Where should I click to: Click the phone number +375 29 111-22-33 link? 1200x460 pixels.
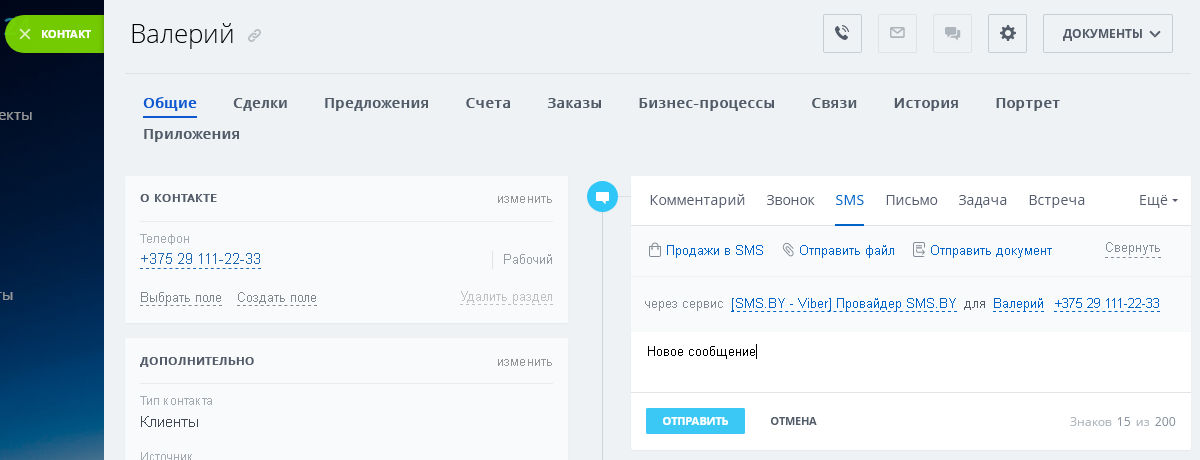click(x=200, y=259)
